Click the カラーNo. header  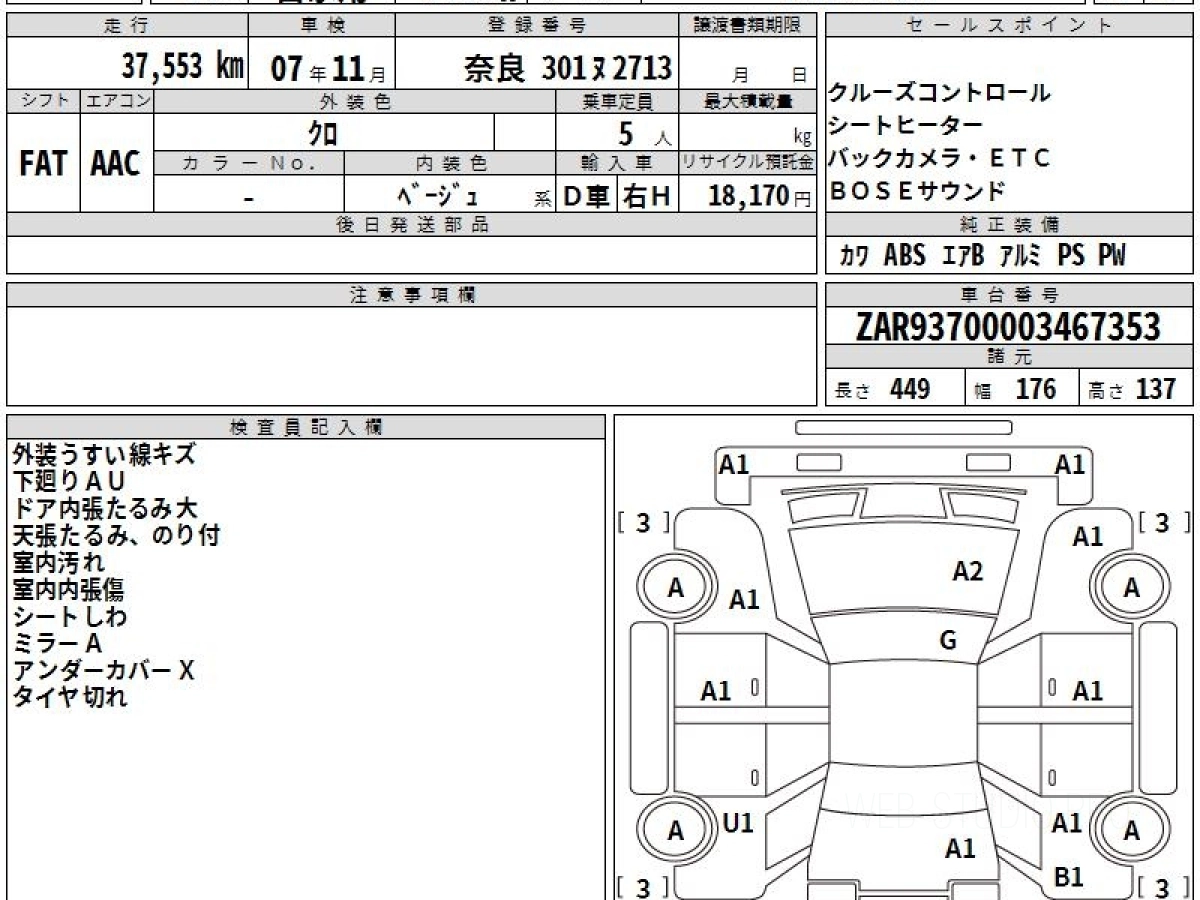click(x=250, y=163)
